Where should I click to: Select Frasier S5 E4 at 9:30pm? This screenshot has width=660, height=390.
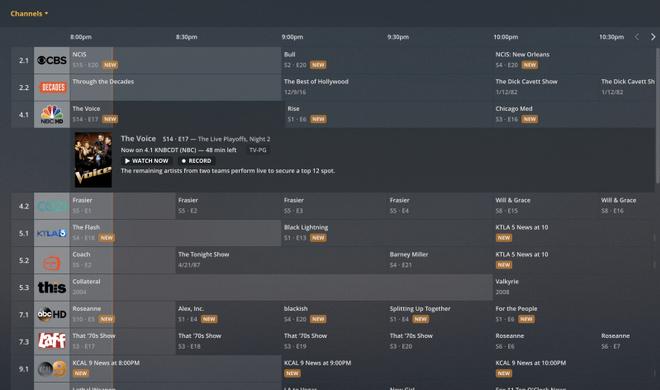coord(440,206)
